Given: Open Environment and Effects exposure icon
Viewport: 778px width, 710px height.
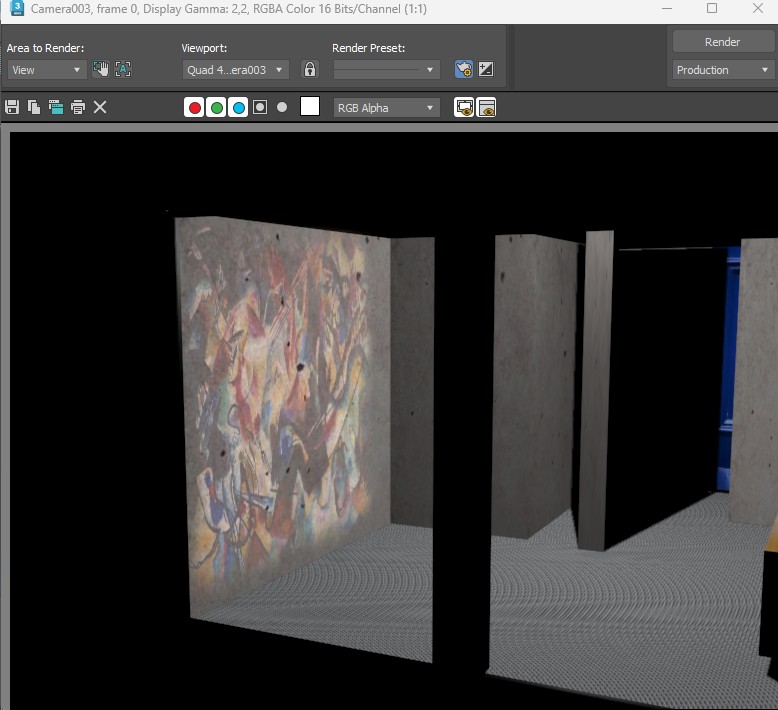Looking at the screenshot, I should (486, 69).
